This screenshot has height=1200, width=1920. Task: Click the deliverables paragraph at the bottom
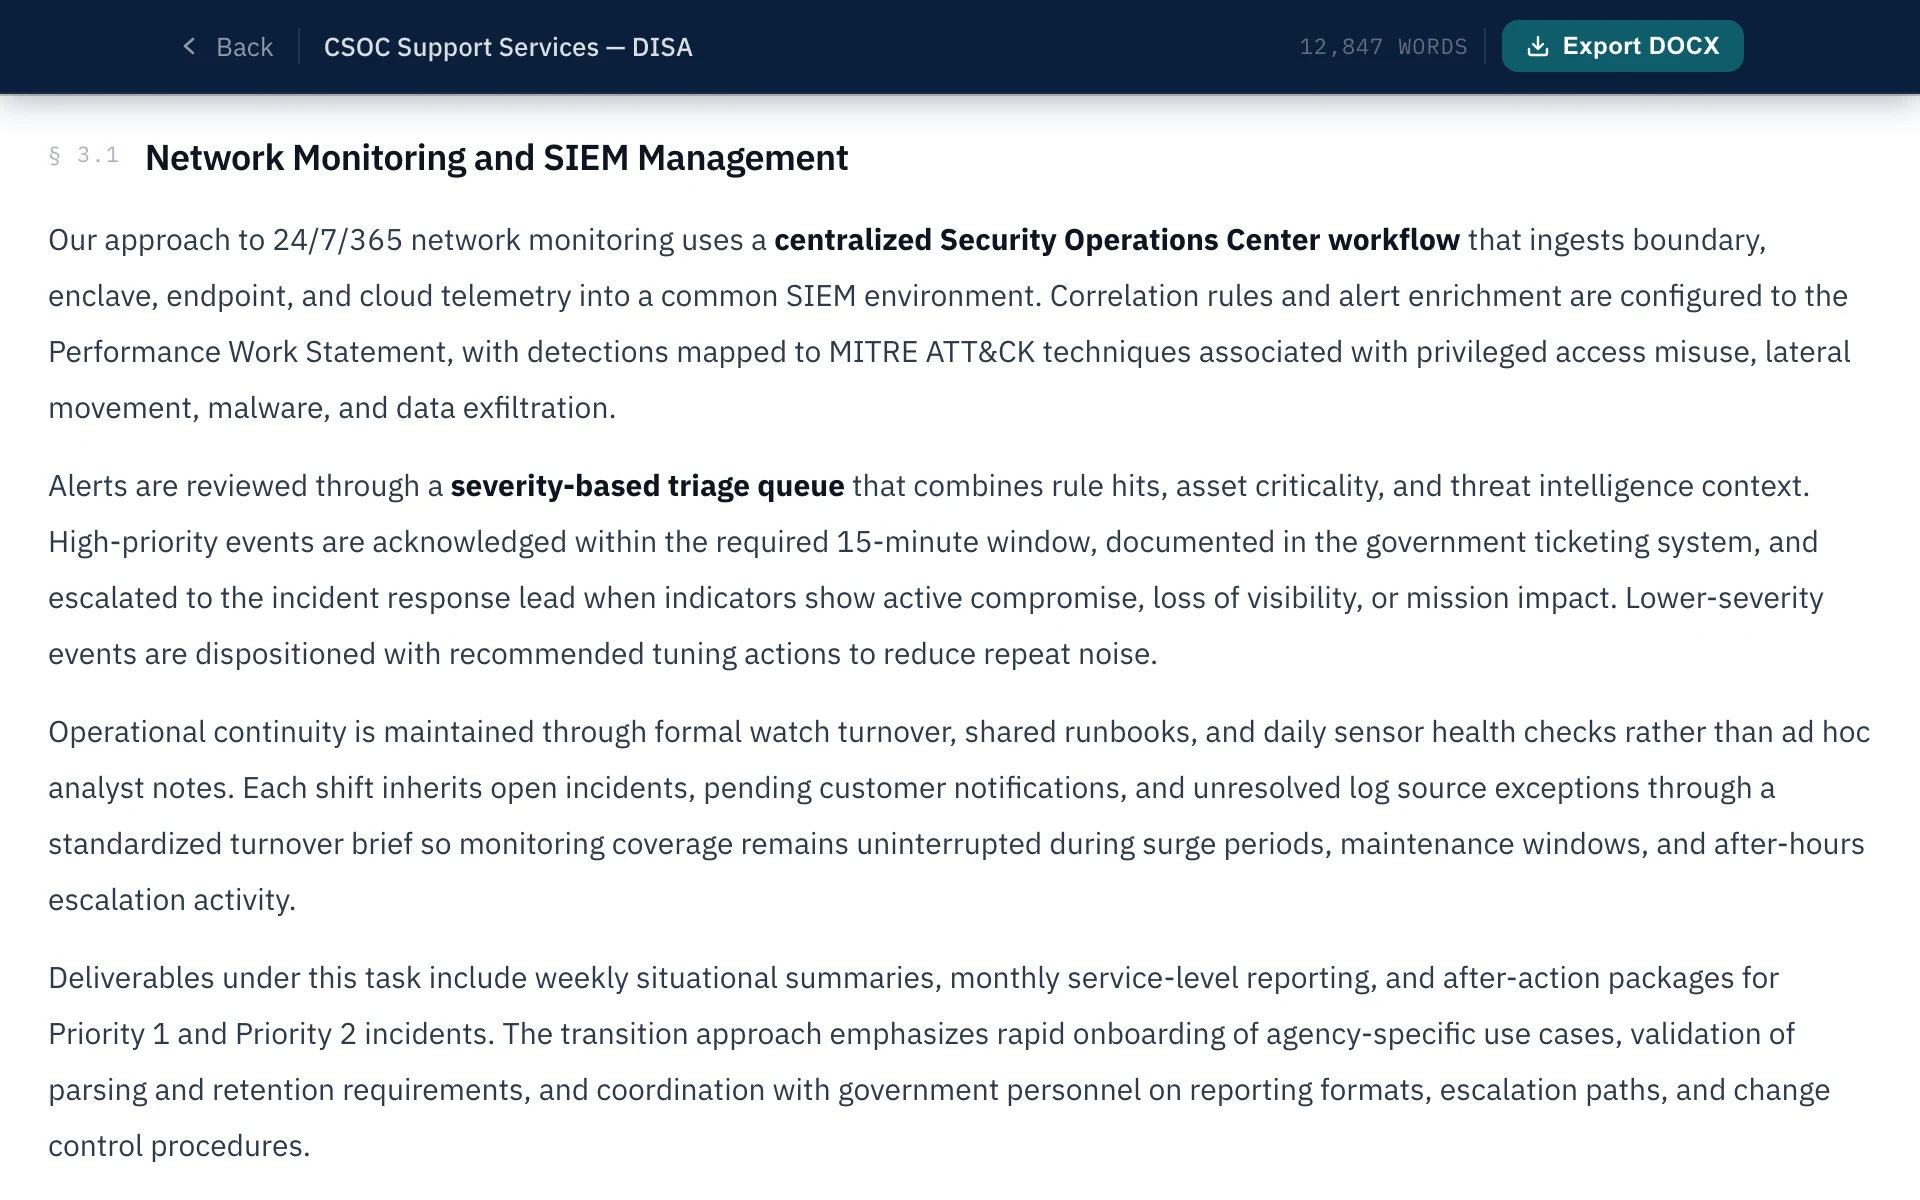pos(900,1060)
